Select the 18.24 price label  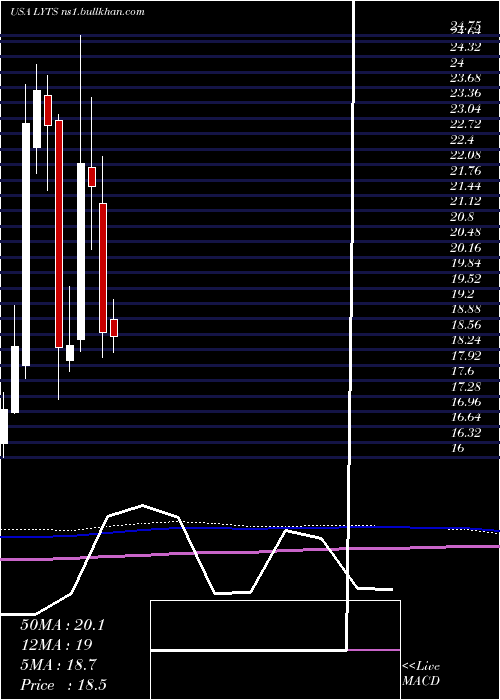coord(466,341)
